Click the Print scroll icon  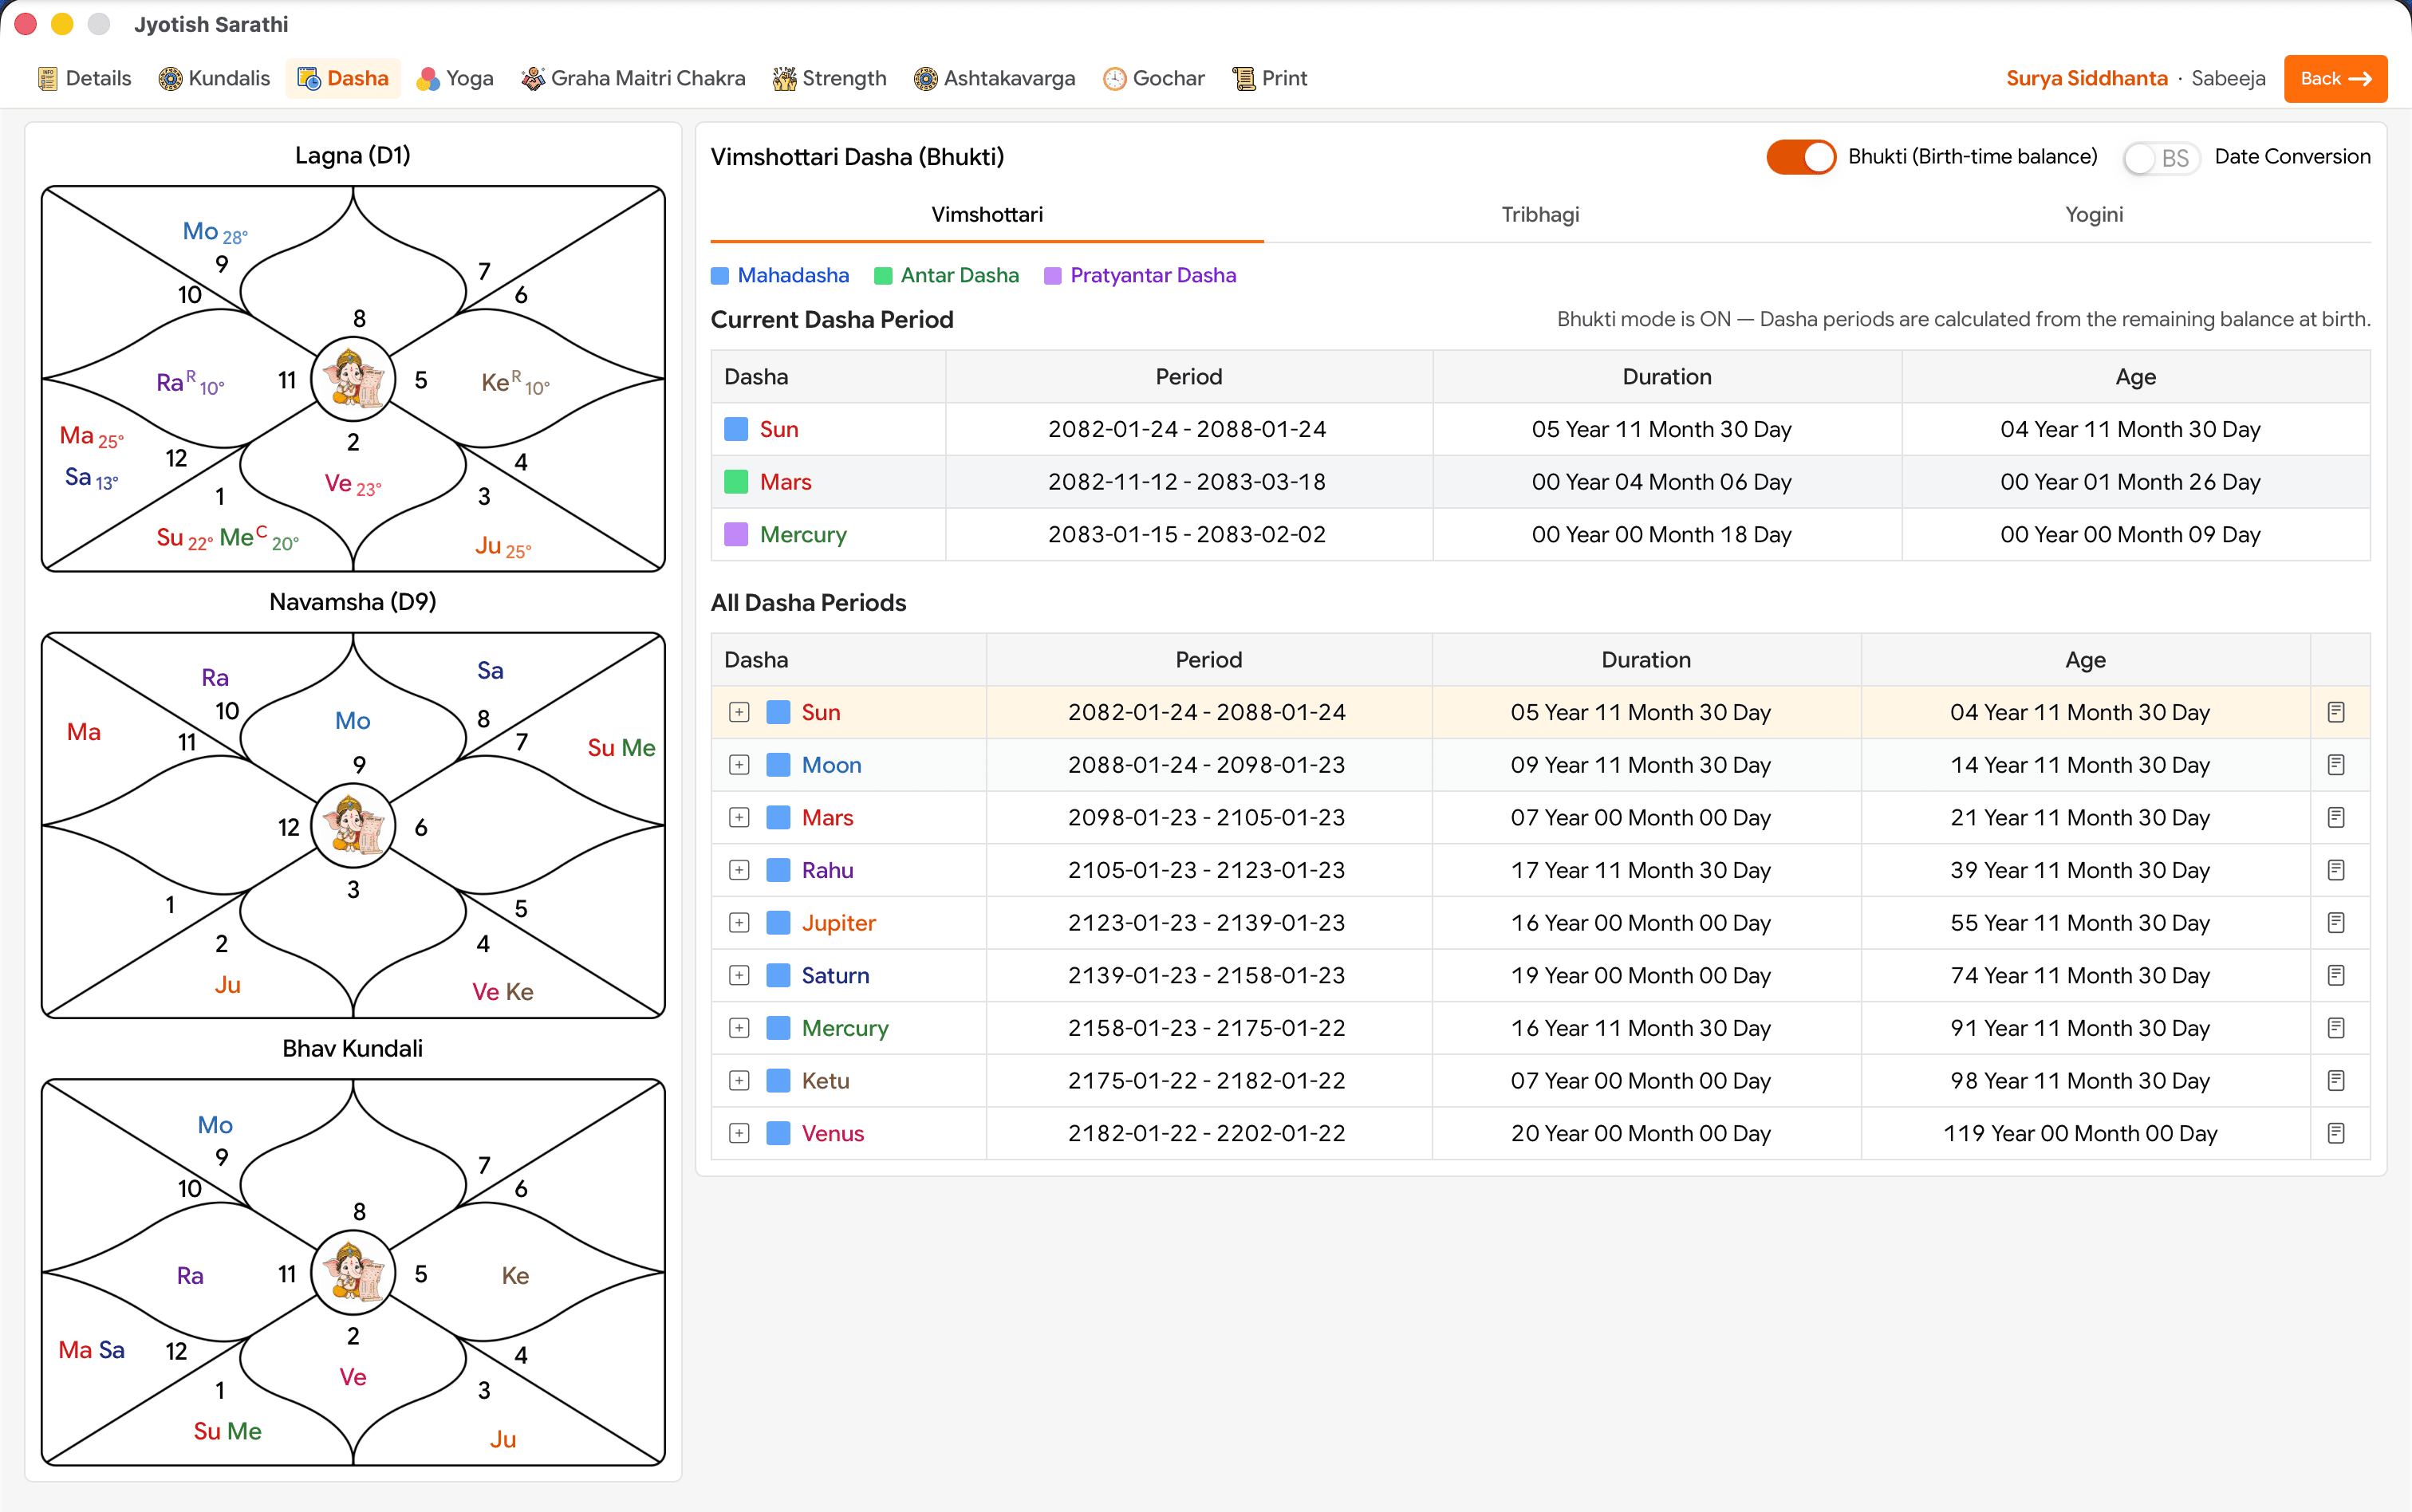click(1243, 78)
